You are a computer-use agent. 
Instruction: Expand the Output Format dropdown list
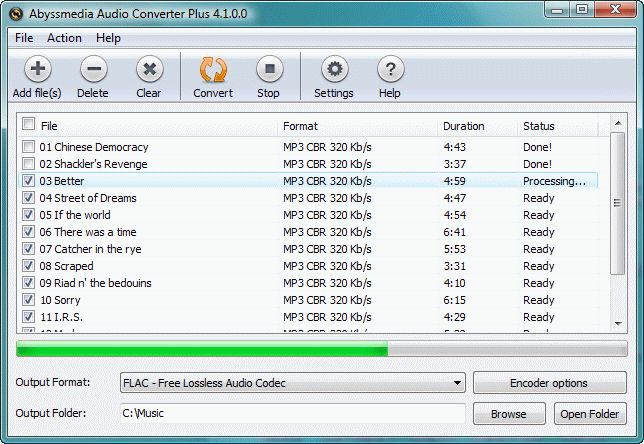point(457,383)
